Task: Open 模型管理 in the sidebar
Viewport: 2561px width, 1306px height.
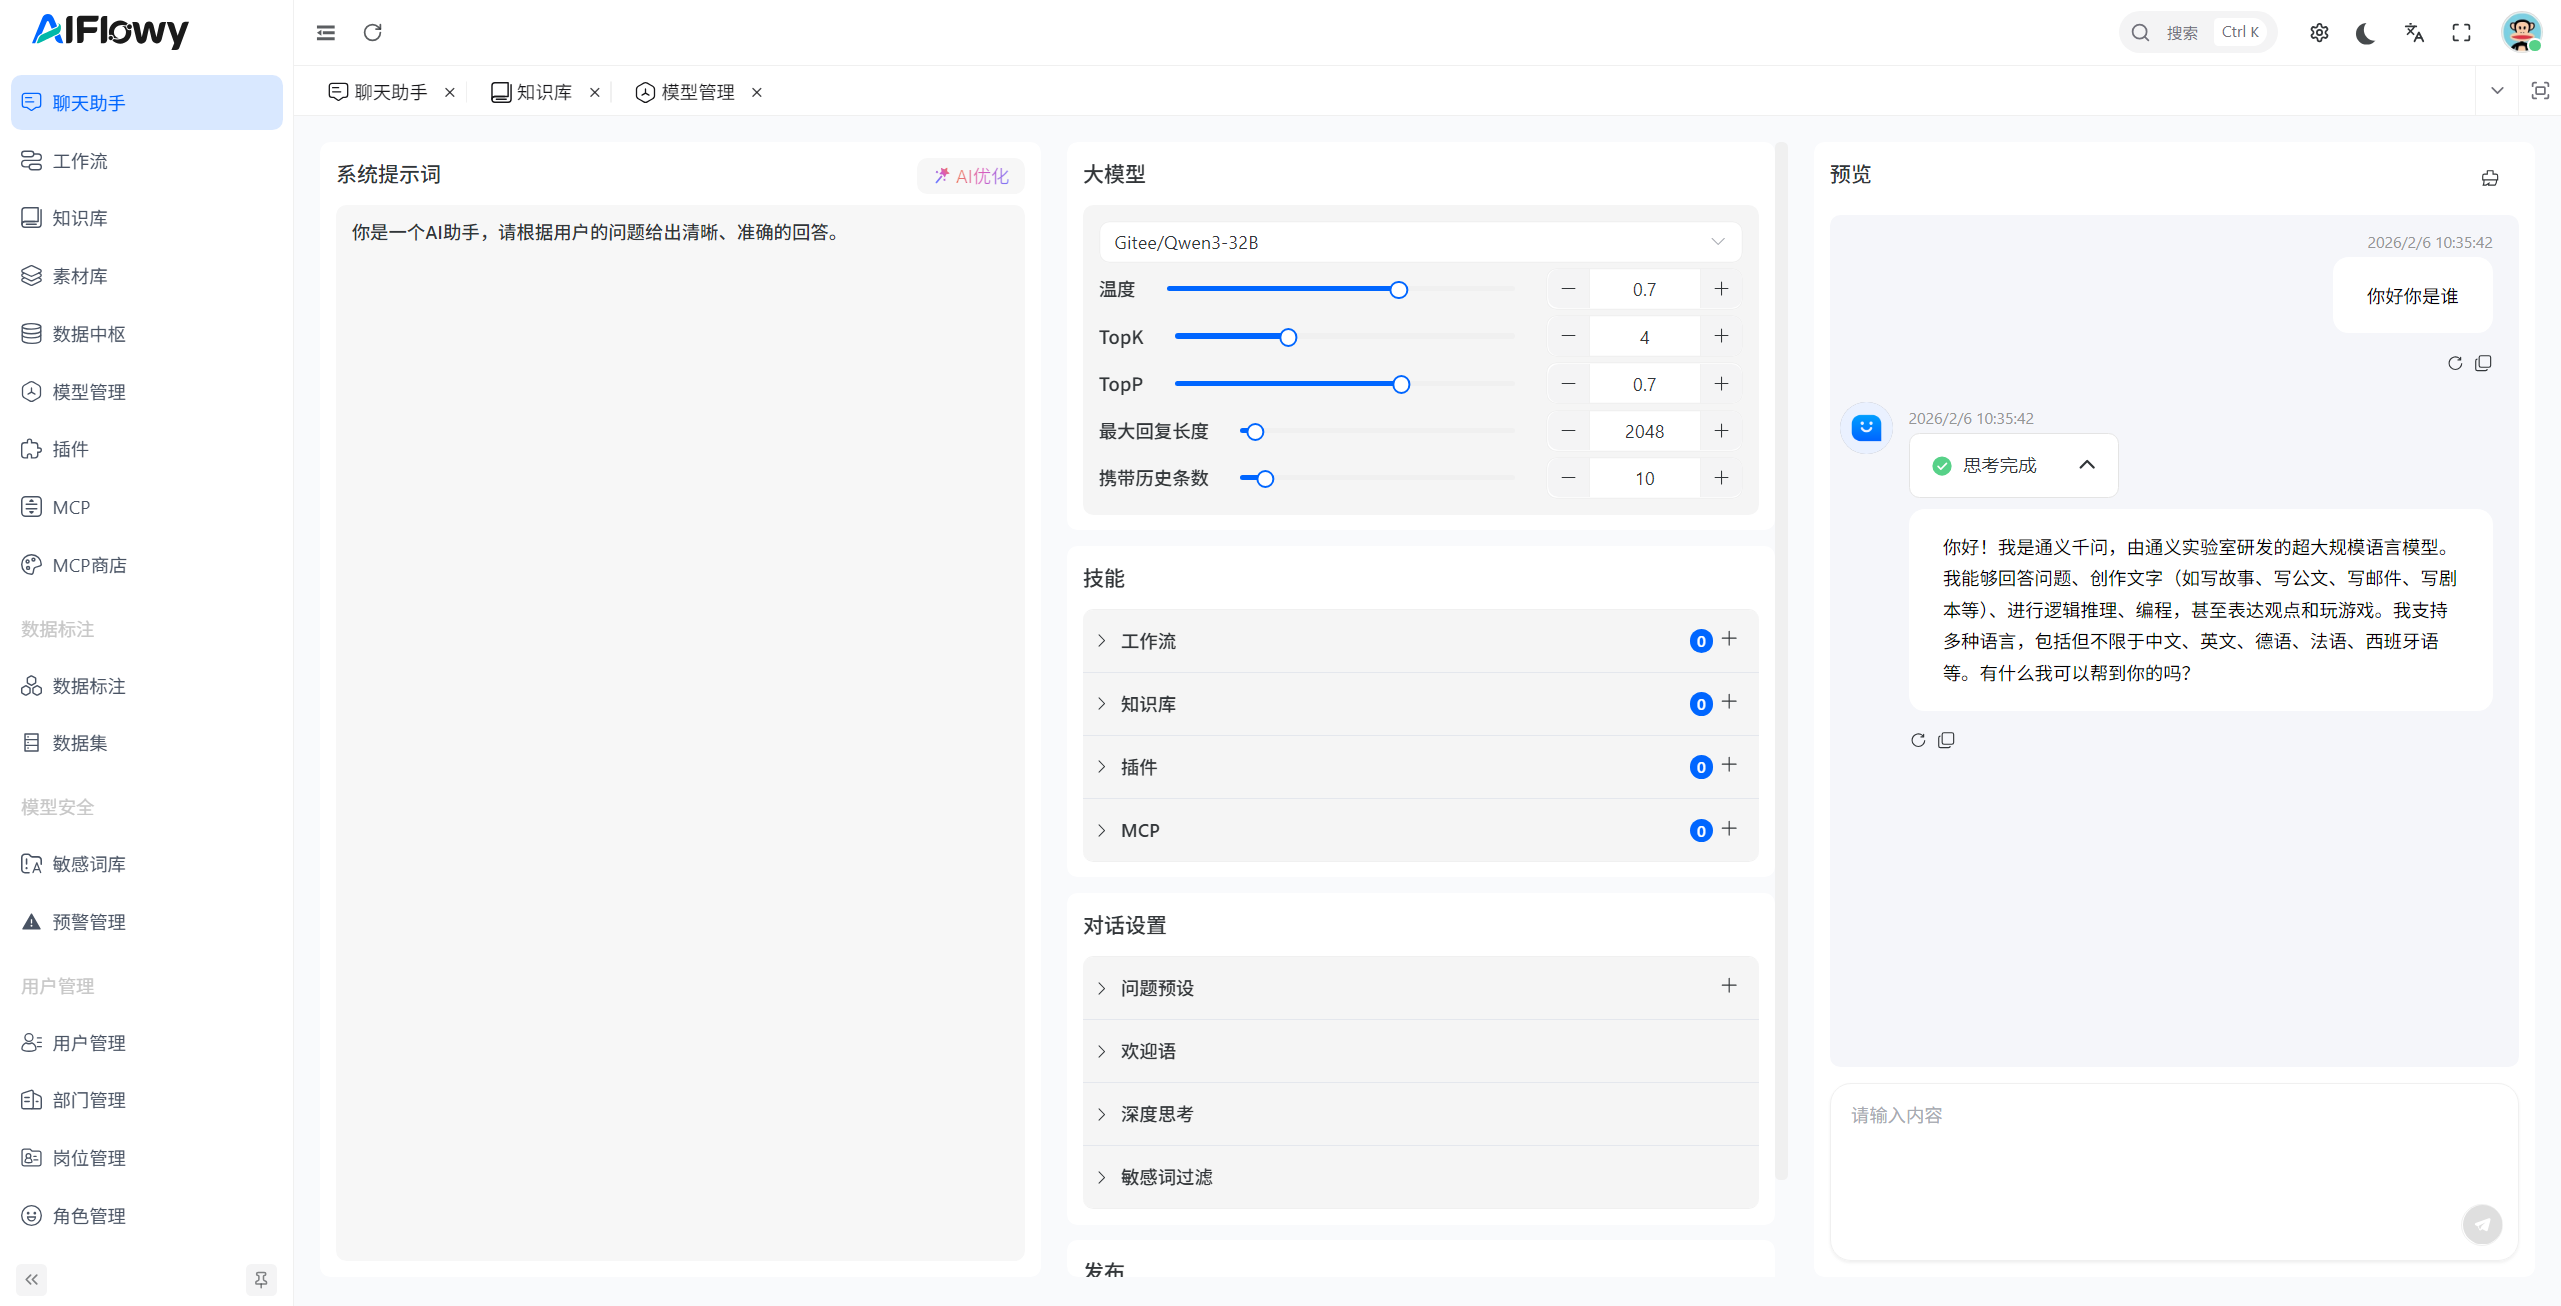Action: [x=88, y=392]
